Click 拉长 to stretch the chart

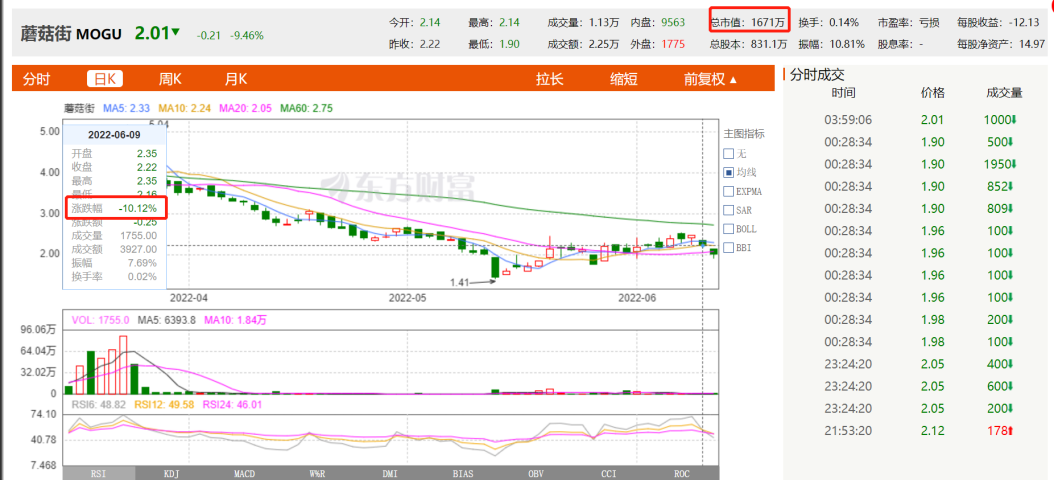[x=549, y=79]
